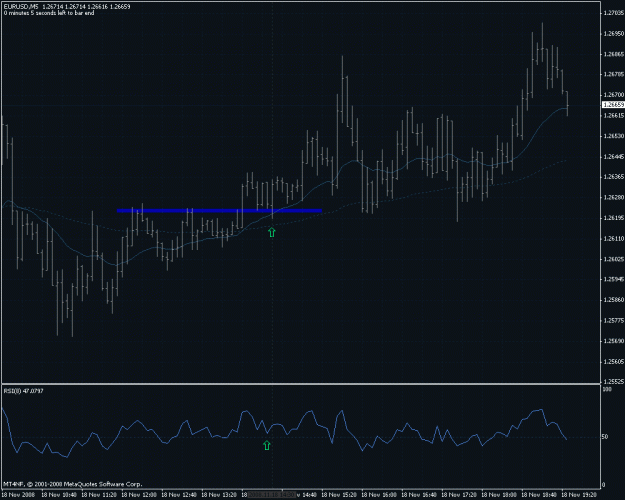Click the 1.25690 price axis label
625x500 pixels.
(x=614, y=341)
